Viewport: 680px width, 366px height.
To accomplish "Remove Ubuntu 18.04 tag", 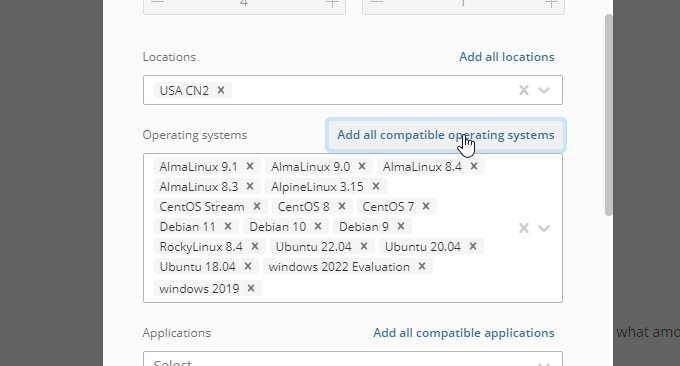I will pyautogui.click(x=248, y=266).
